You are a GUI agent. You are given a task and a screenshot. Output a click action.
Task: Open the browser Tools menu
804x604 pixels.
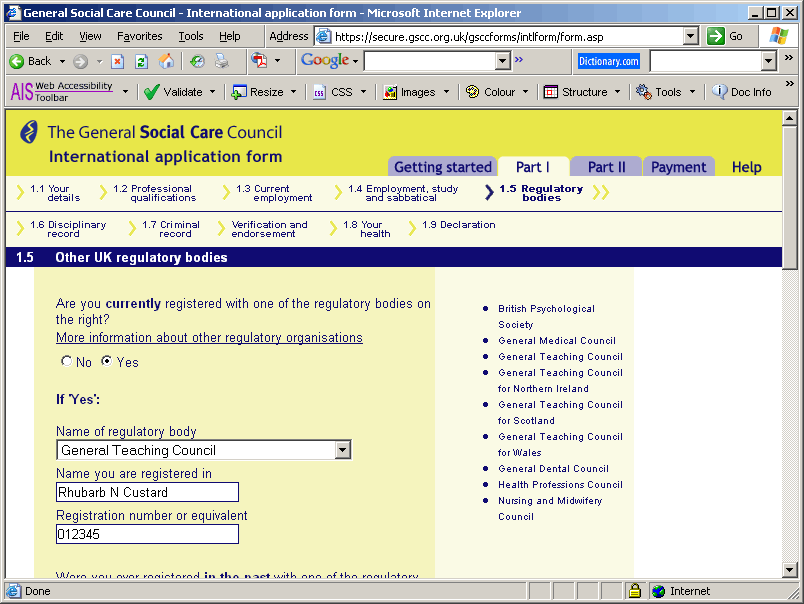click(x=191, y=36)
